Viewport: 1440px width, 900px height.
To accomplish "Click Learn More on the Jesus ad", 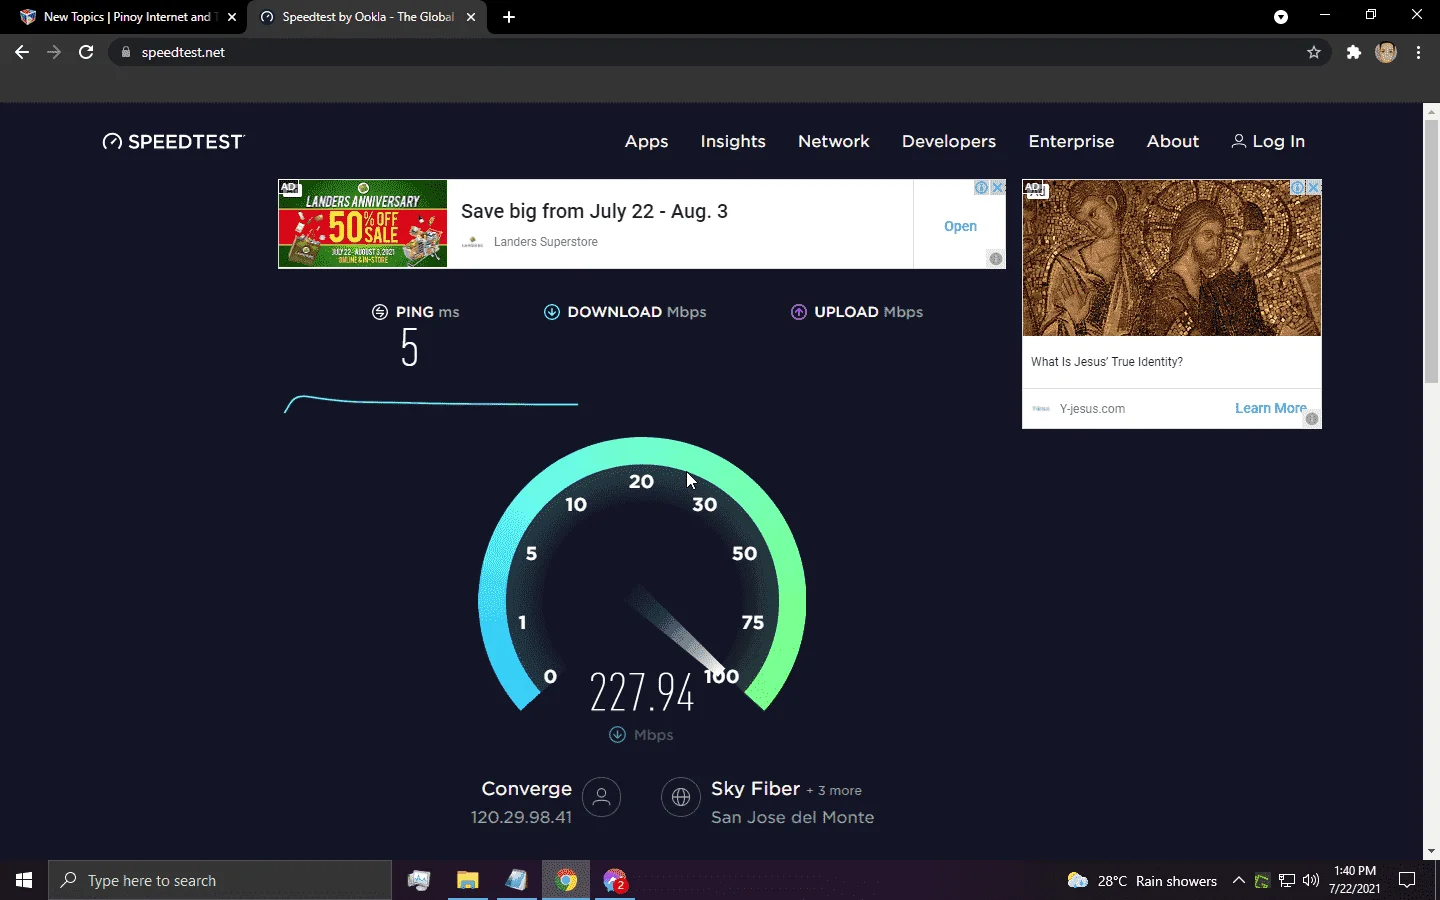I will pyautogui.click(x=1270, y=408).
